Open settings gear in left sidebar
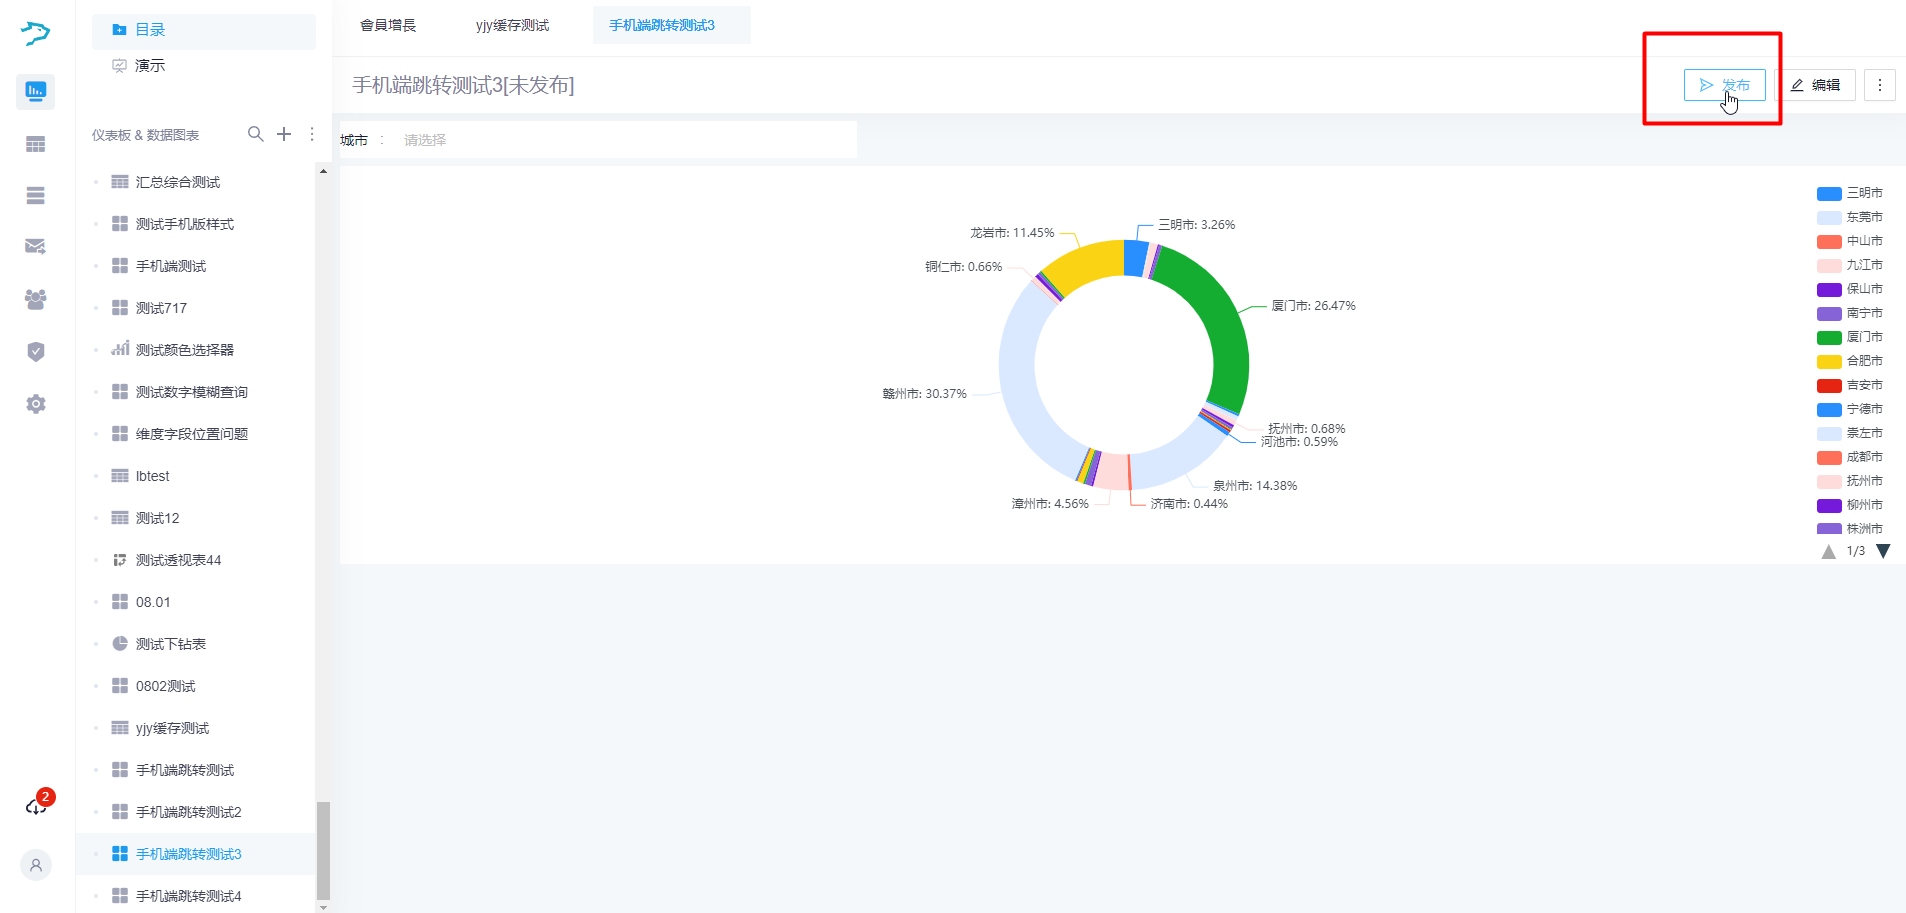The width and height of the screenshot is (1906, 913). pos(36,404)
